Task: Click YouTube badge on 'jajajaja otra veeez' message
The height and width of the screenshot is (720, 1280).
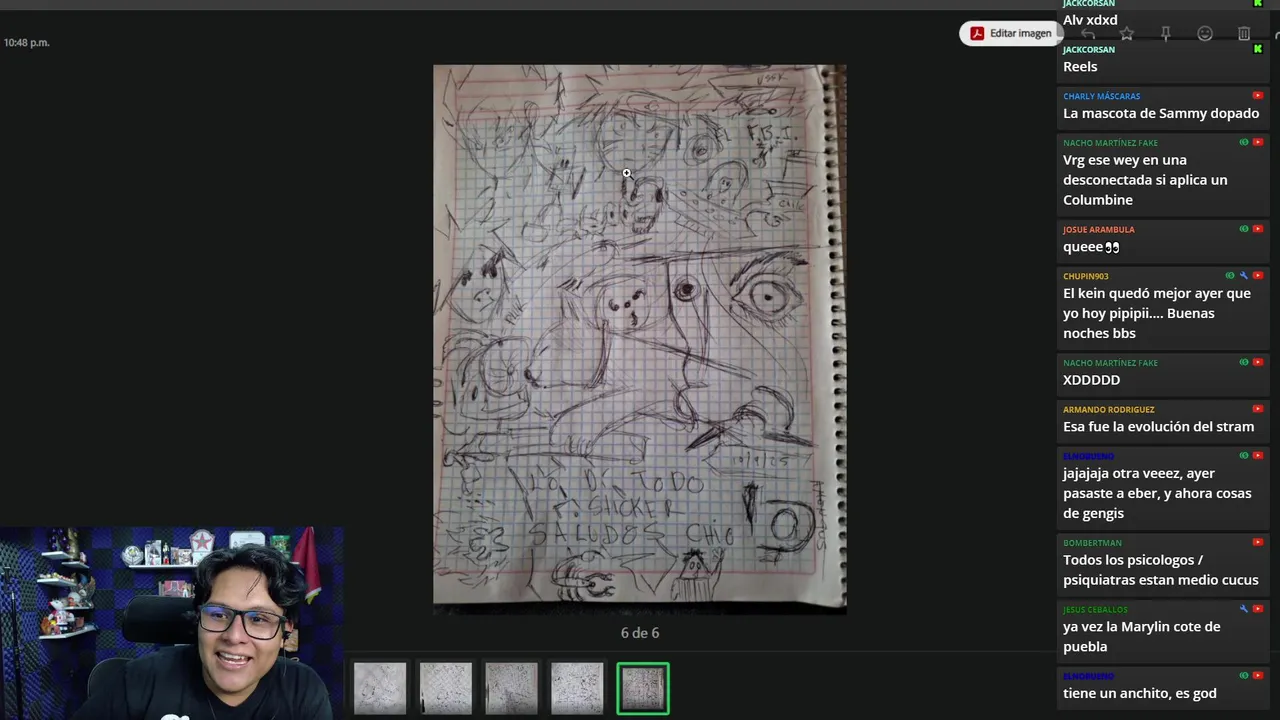Action: click(x=1258, y=456)
